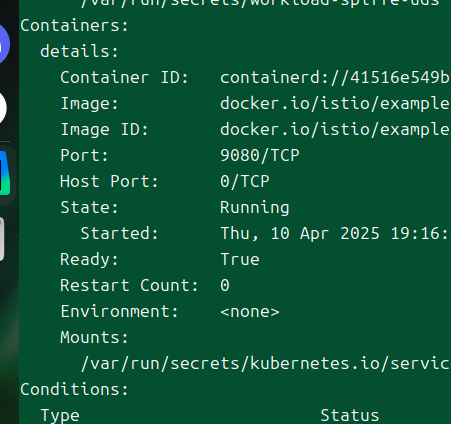Viewport: 451px width, 424px height.
Task: Click the docker.io Image ID value line
Action: click(335, 130)
